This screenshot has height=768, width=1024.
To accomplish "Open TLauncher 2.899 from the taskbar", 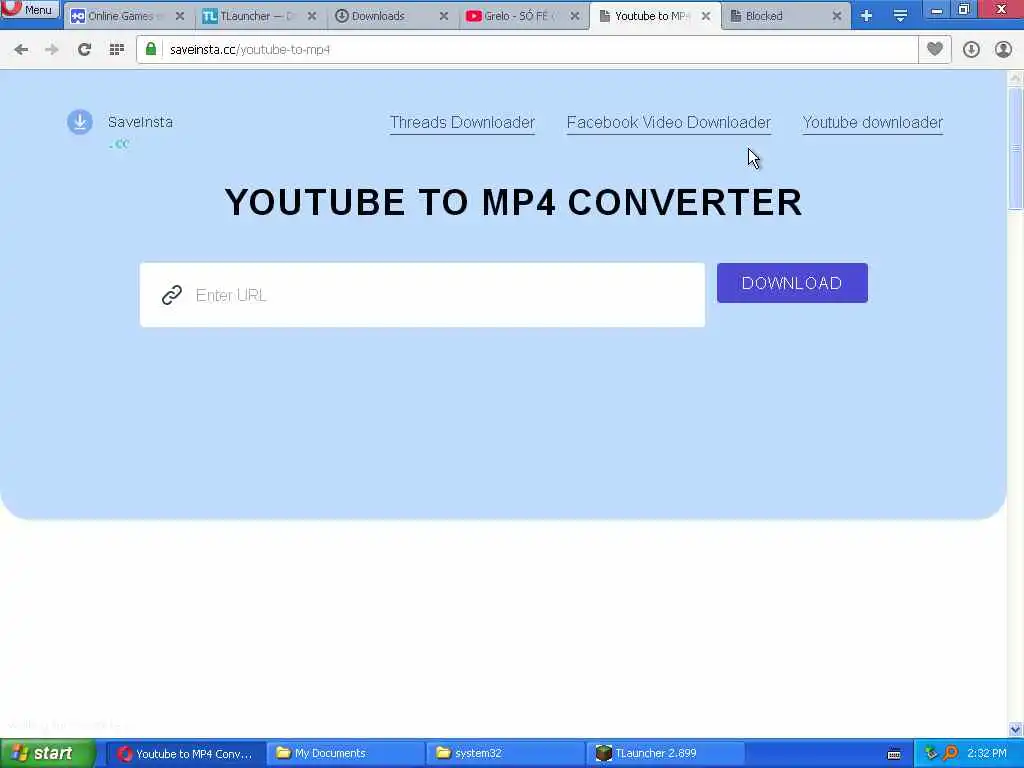I will pos(665,754).
